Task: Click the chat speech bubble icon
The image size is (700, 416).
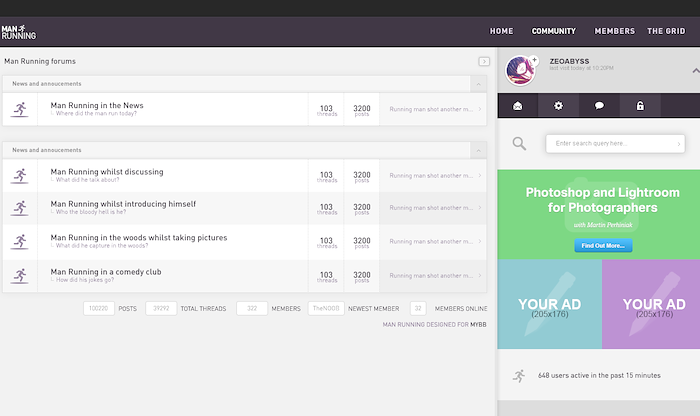Action: click(x=599, y=106)
